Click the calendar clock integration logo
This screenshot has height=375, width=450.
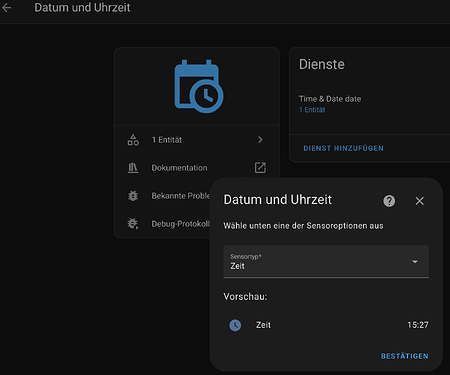[x=199, y=86]
